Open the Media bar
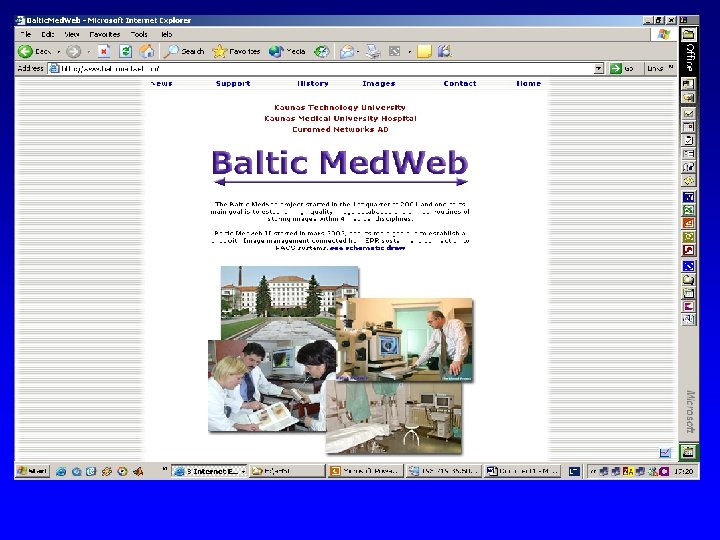 coord(287,51)
